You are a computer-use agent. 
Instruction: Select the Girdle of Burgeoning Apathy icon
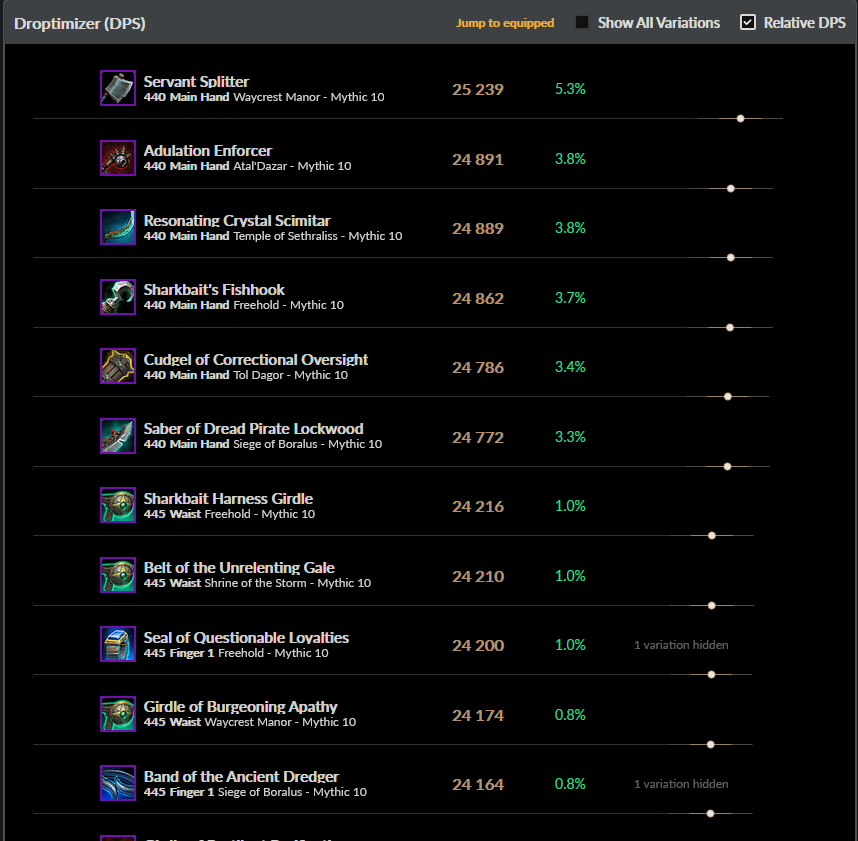tap(117, 714)
